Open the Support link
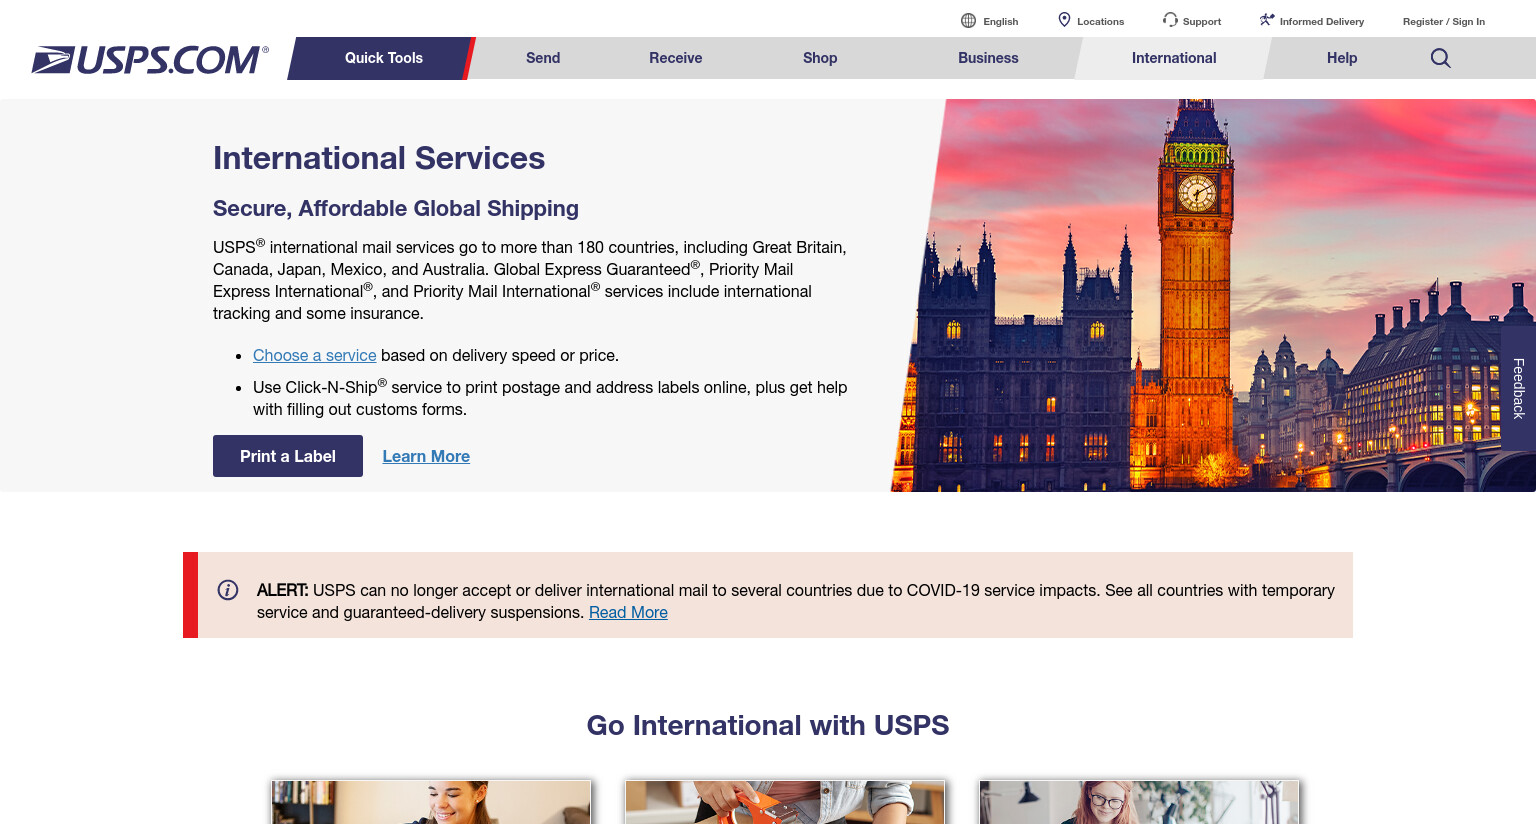The width and height of the screenshot is (1536, 824). [x=1202, y=21]
